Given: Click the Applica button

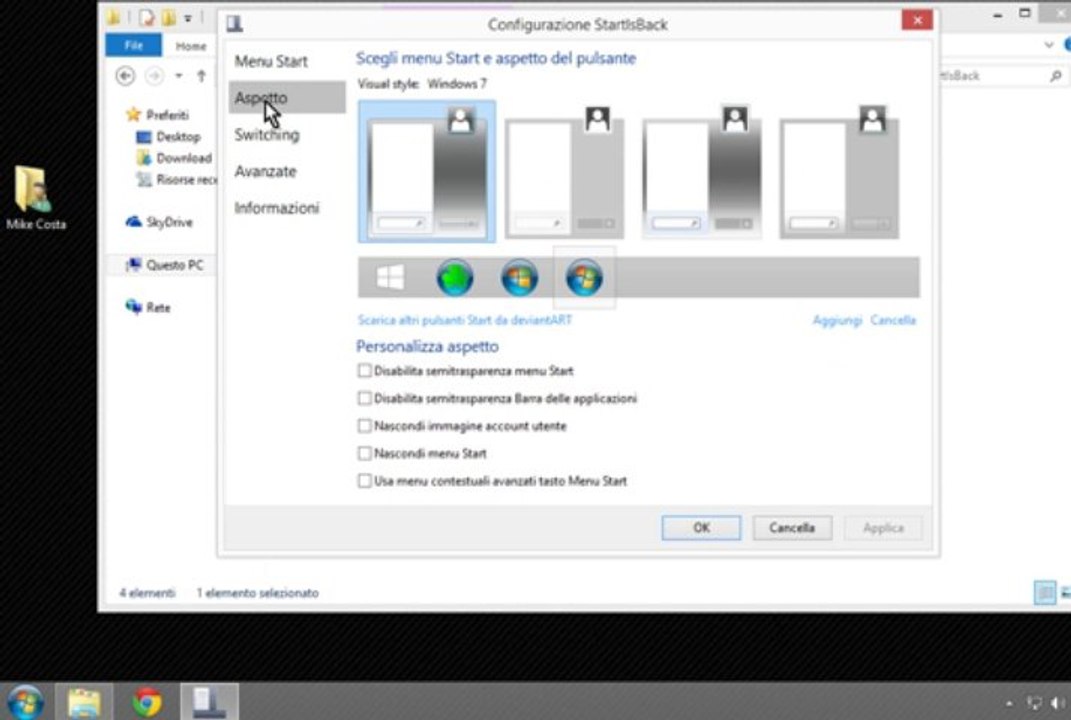Looking at the screenshot, I should click(883, 528).
